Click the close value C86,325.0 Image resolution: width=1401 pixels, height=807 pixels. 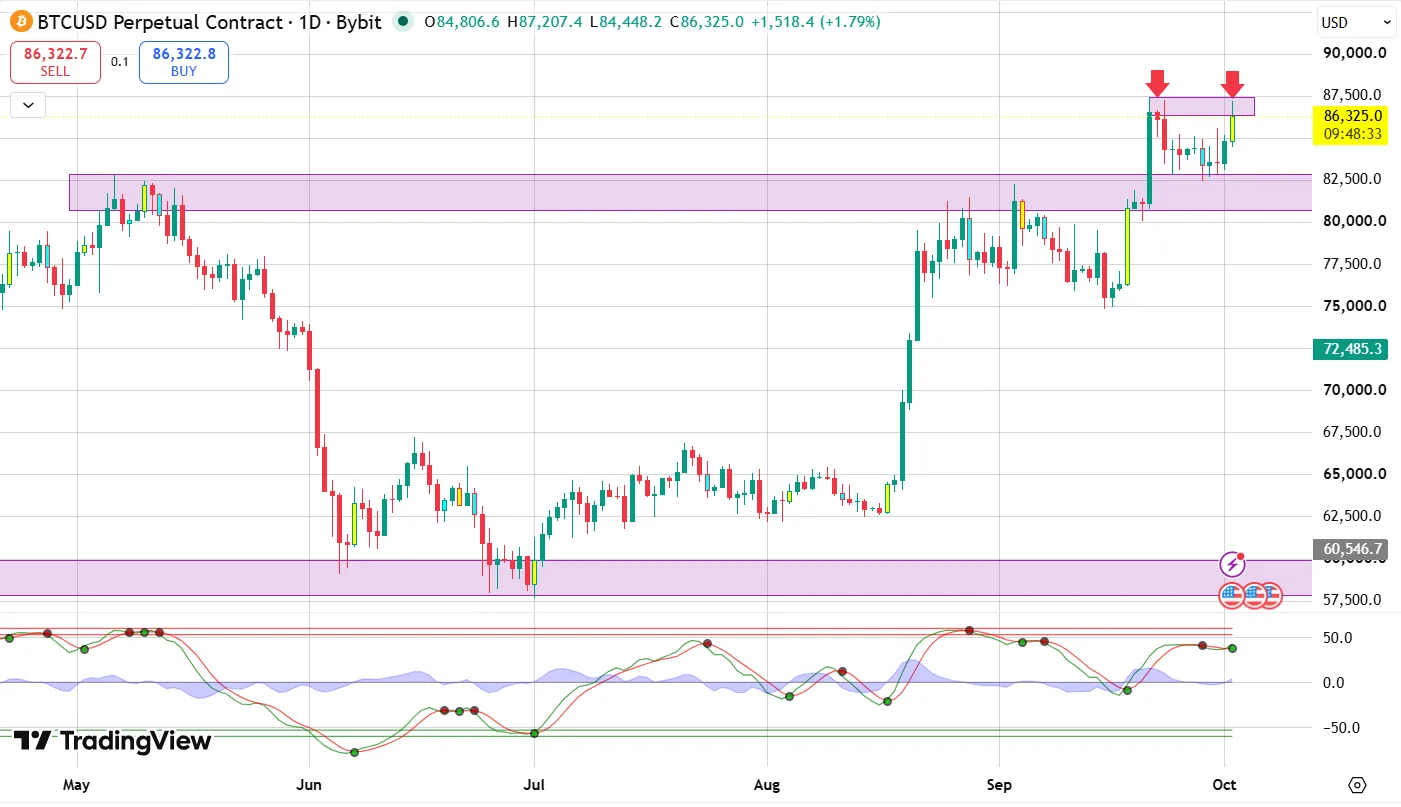pos(708,22)
